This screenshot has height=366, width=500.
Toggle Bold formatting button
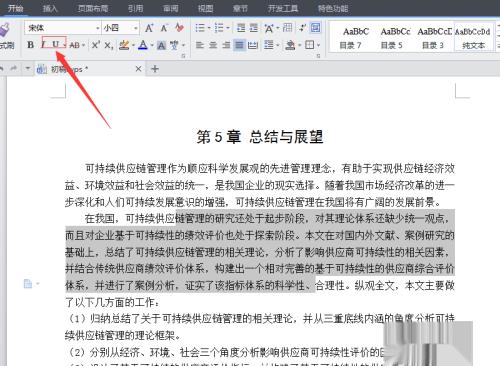[30, 45]
